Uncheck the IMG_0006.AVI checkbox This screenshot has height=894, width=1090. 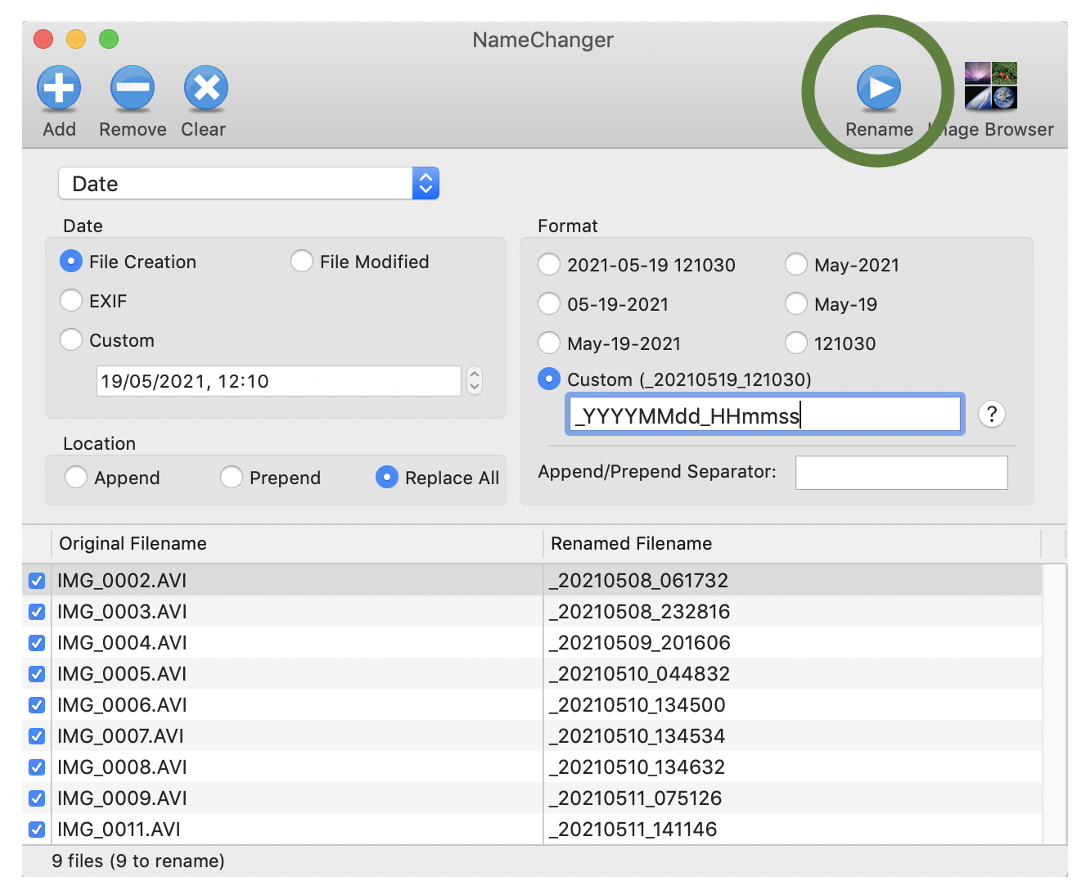pyautogui.click(x=37, y=705)
